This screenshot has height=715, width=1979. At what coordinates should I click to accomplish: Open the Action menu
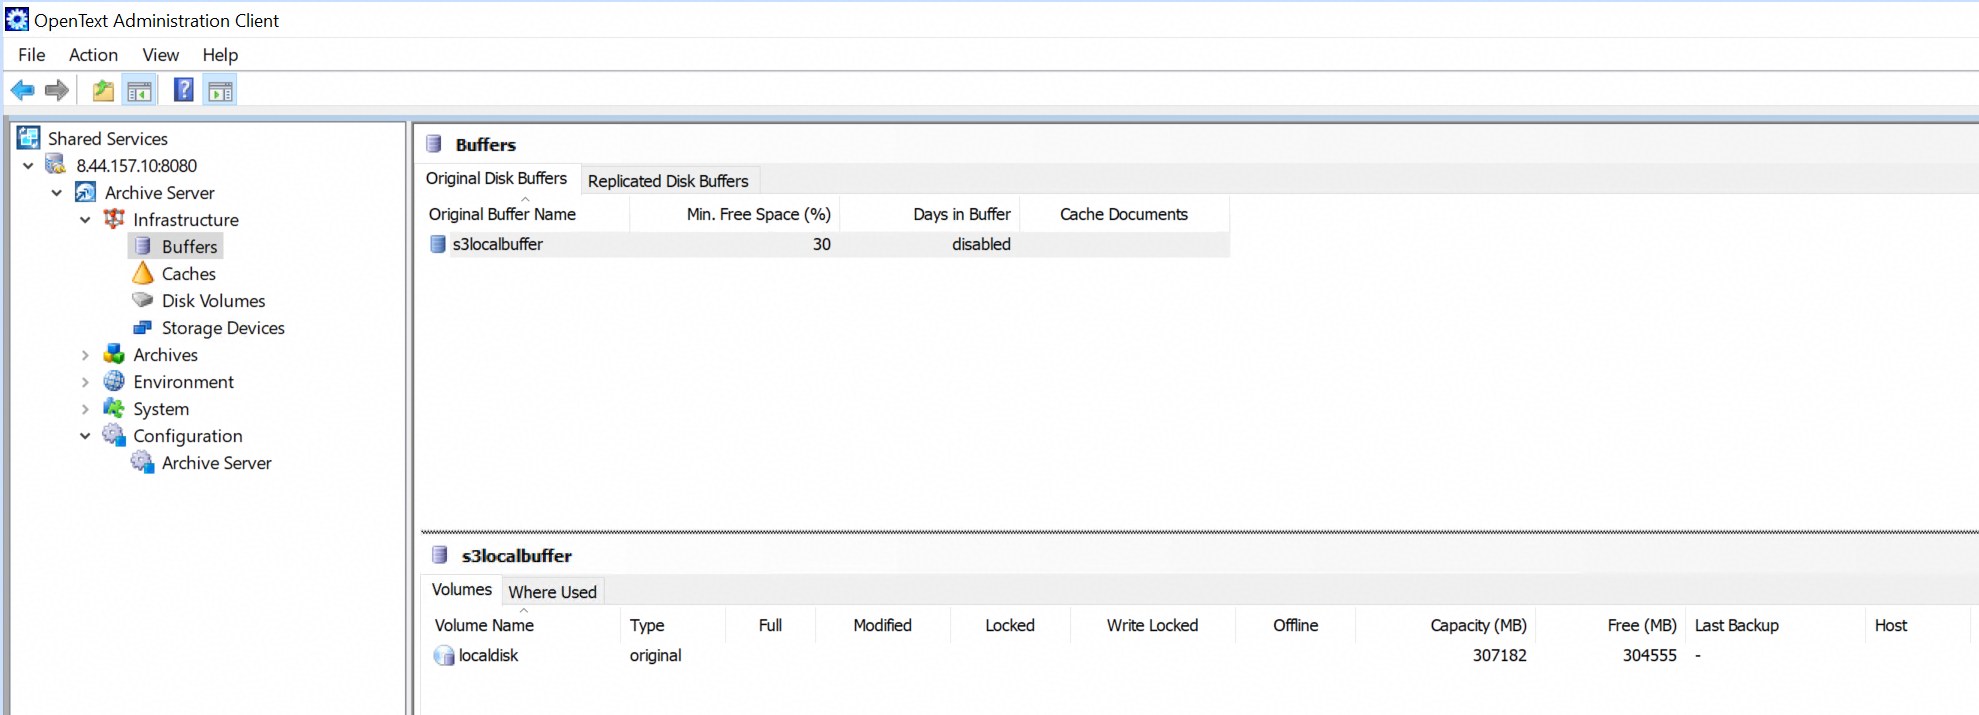coord(93,55)
